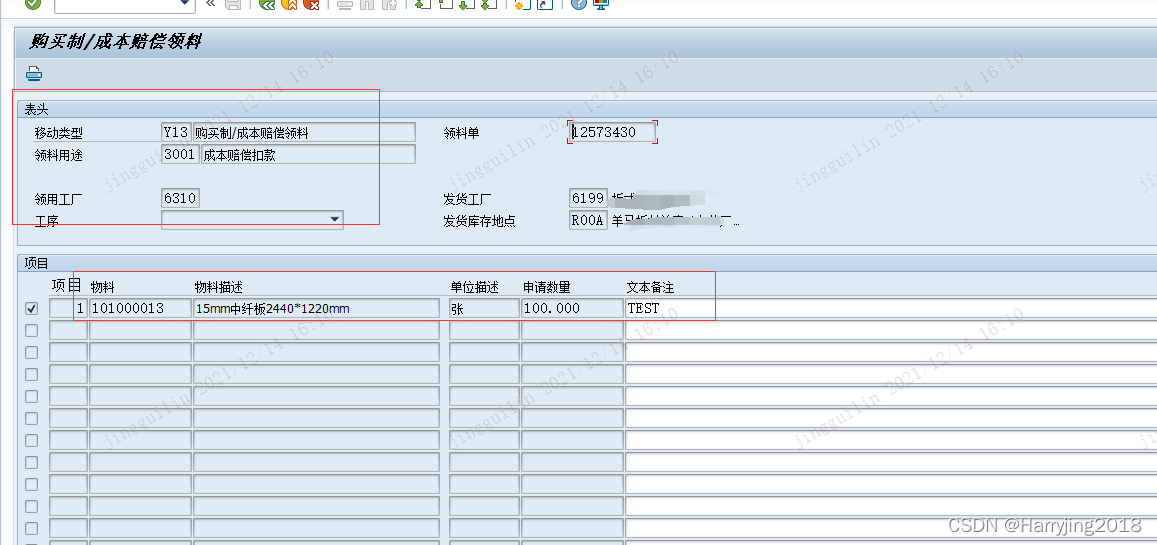This screenshot has height=545, width=1157.
Task: Click the 项目 section title above the table
Action: click(x=36, y=262)
